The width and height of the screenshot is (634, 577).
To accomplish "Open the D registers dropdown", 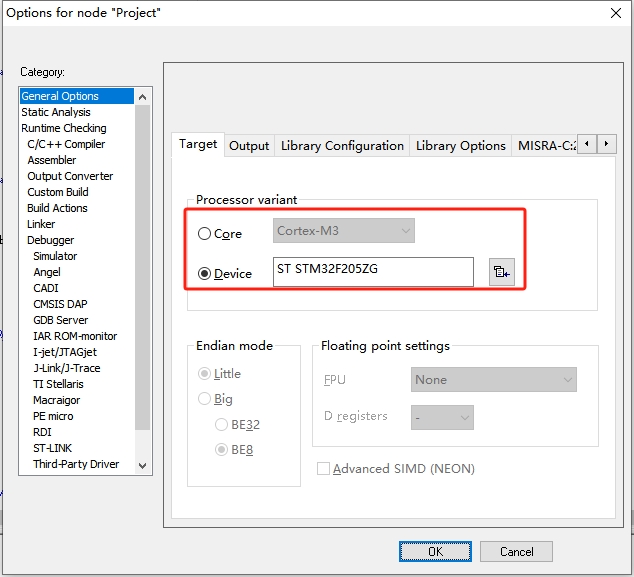I will click(442, 417).
